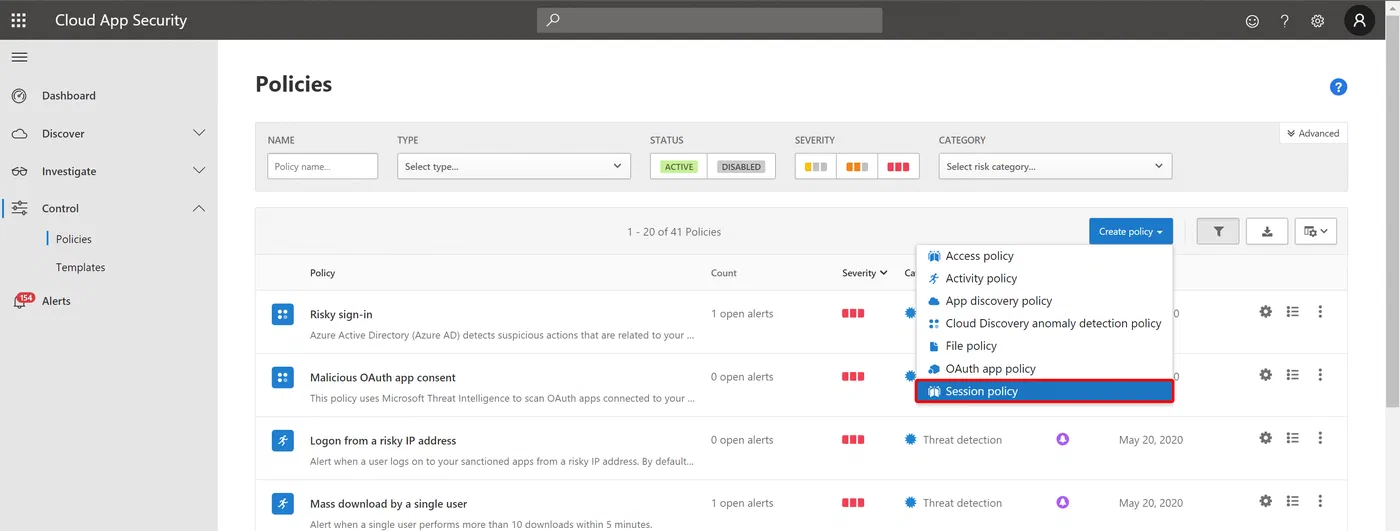Collapse the Control menu chevron

point(199,208)
